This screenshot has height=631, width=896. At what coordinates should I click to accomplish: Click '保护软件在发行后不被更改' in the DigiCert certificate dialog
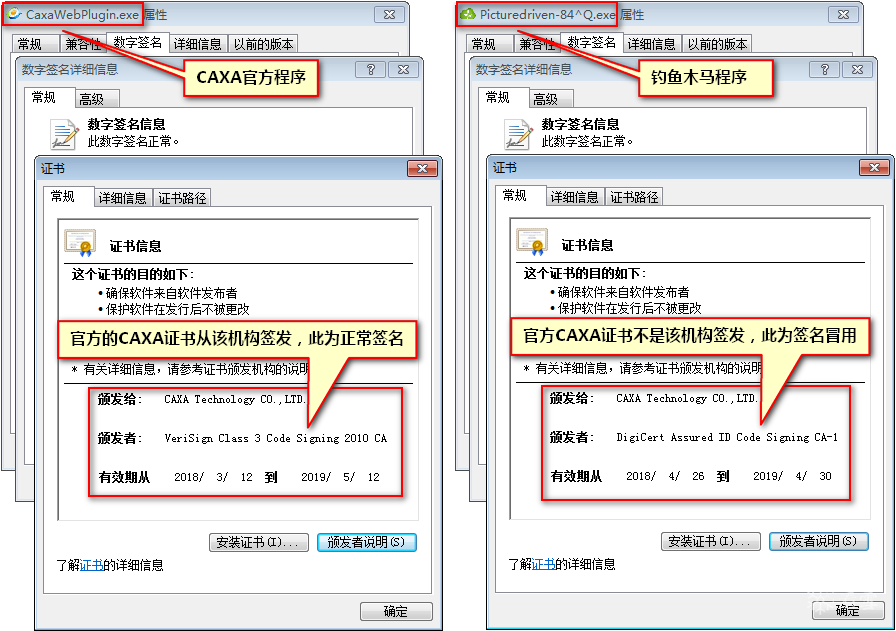click(630, 308)
